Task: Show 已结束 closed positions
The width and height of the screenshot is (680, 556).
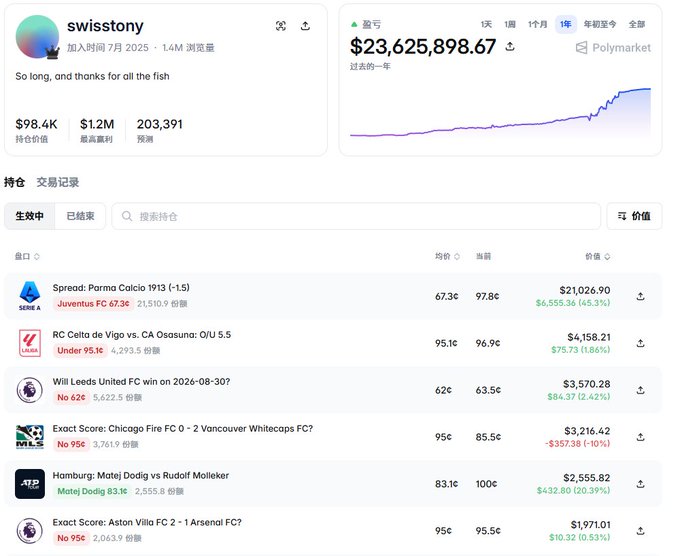Action: [80, 216]
